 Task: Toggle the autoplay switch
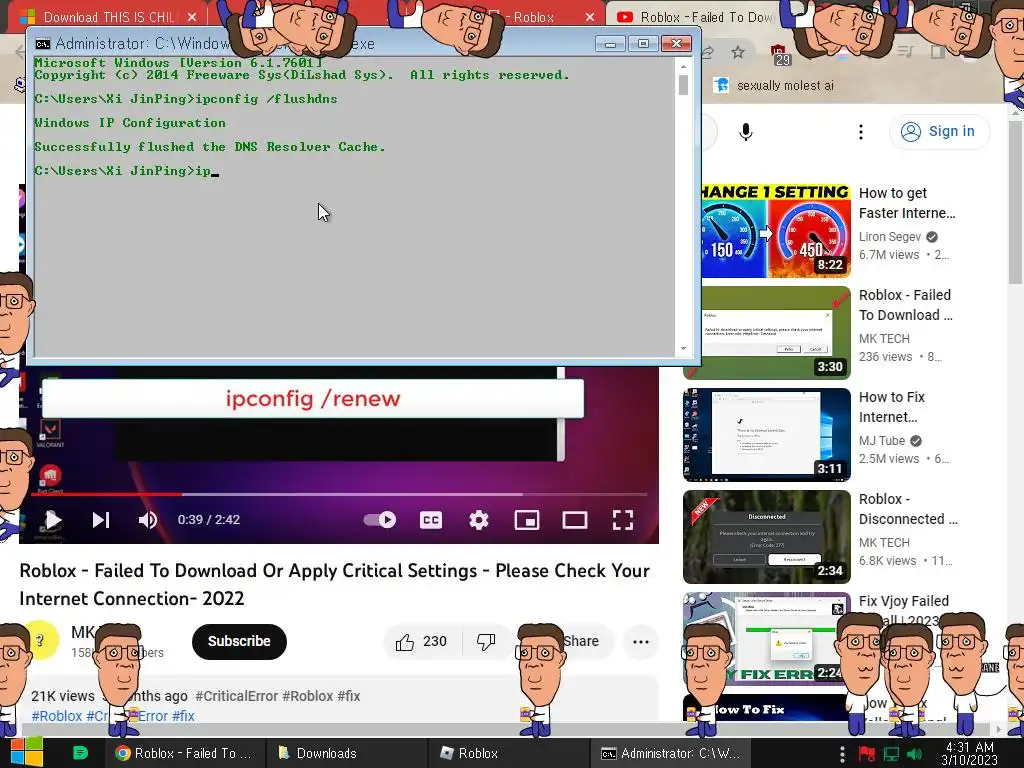tap(380, 520)
